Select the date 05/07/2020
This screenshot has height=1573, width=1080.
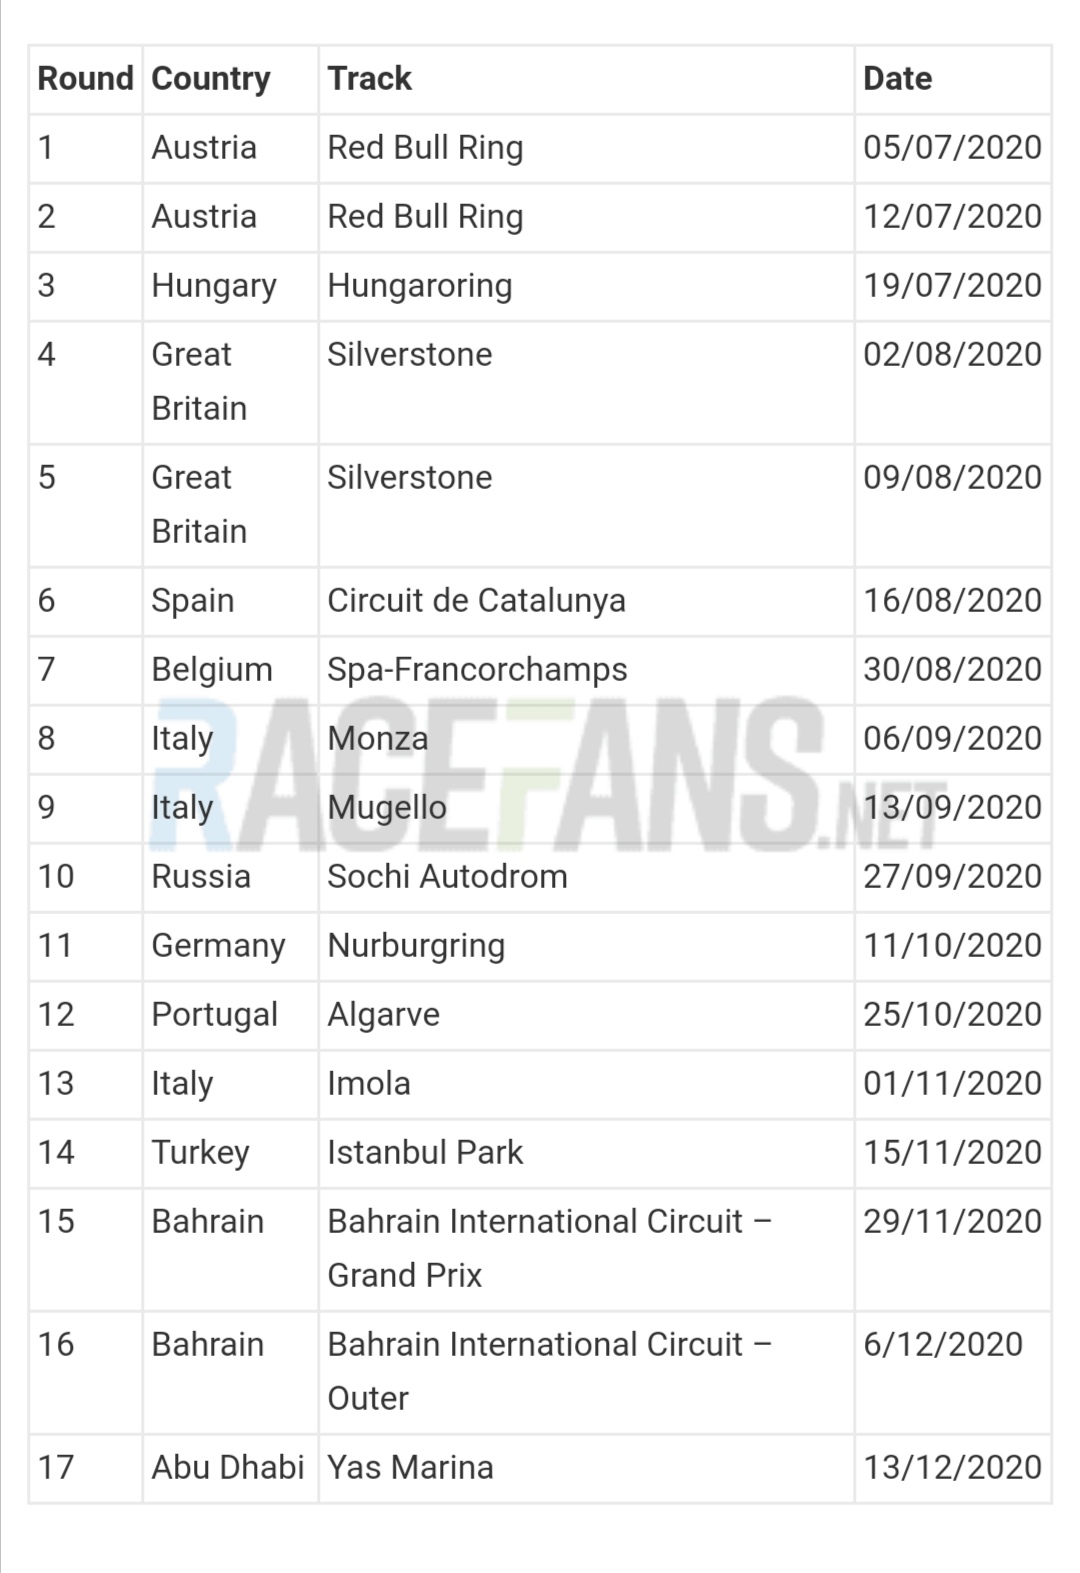tap(953, 148)
